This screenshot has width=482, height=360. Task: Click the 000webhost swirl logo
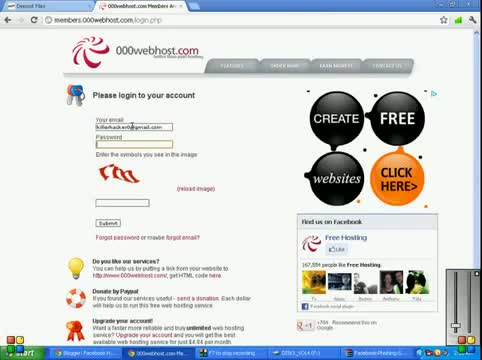(x=91, y=52)
